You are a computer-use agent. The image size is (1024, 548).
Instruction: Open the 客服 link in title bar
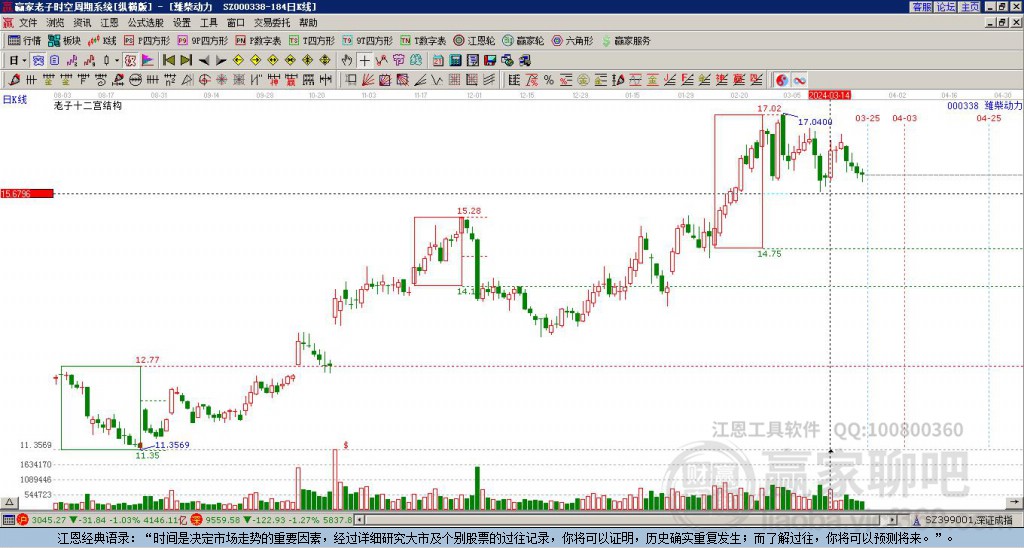921,7
